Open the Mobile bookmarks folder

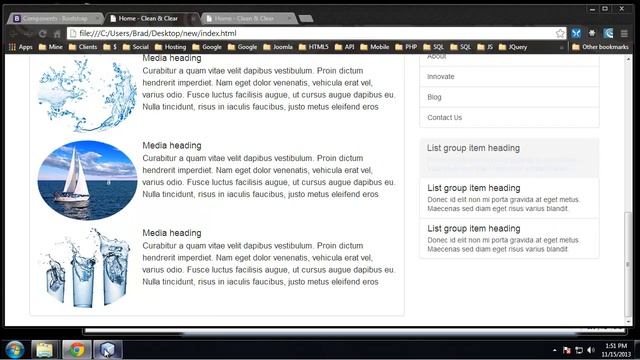375,47
